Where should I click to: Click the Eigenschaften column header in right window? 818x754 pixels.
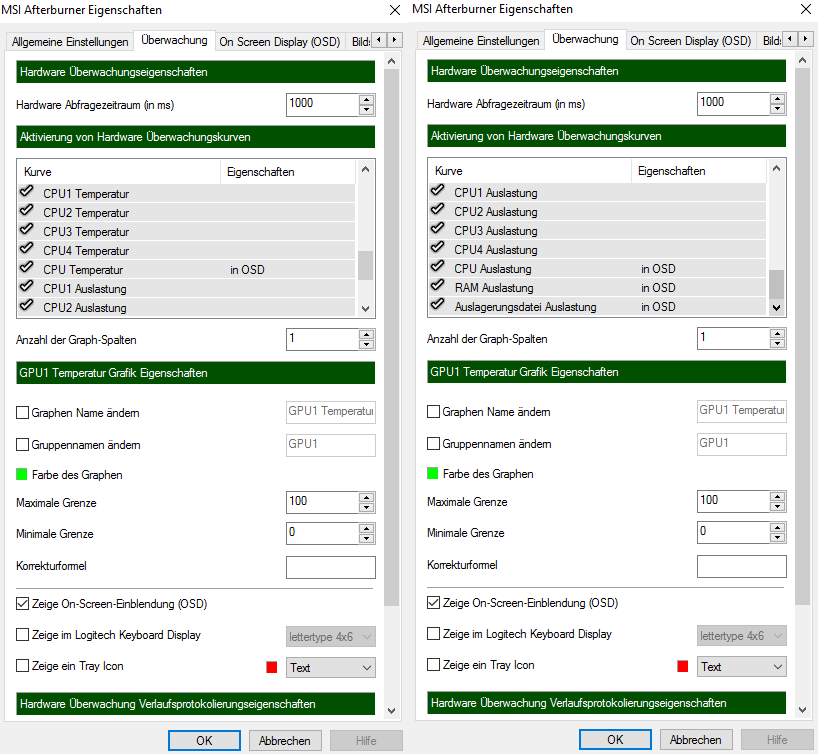(699, 171)
